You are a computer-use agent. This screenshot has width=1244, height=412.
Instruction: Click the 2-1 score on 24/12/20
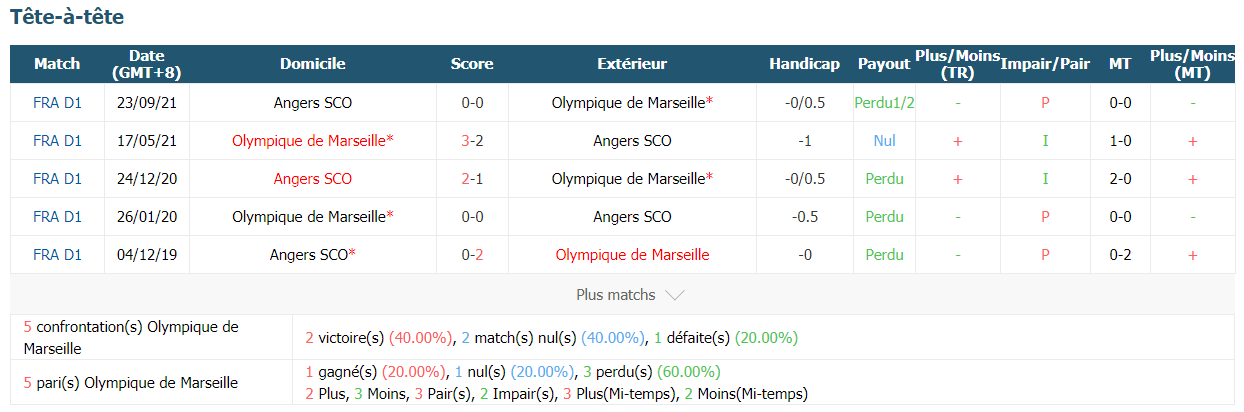tap(472, 178)
